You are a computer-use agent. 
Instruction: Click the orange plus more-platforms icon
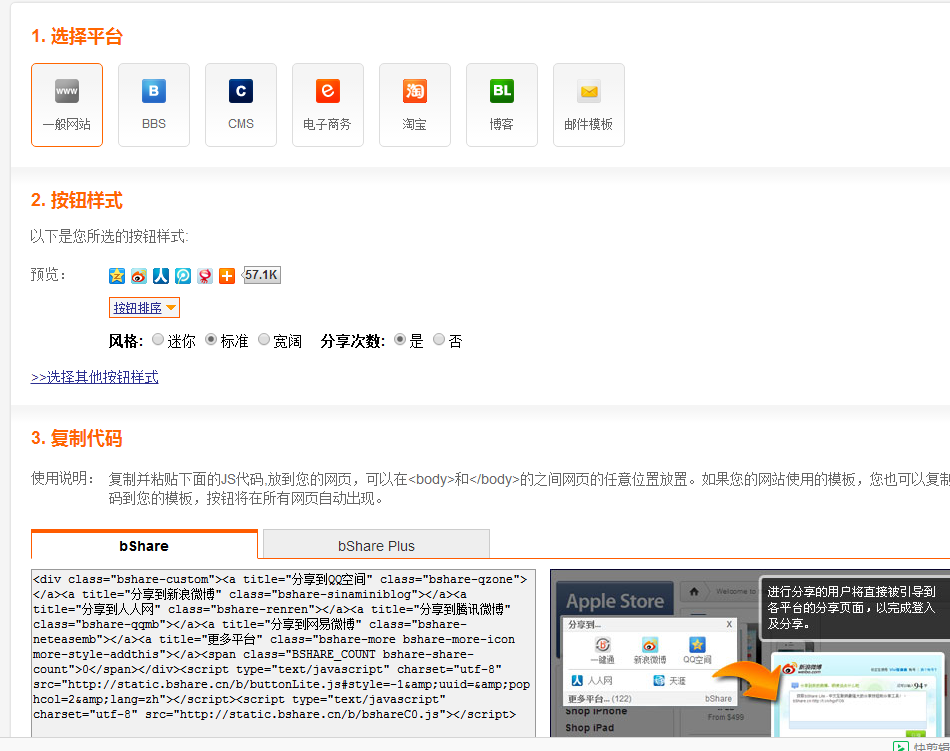pyautogui.click(x=227, y=276)
